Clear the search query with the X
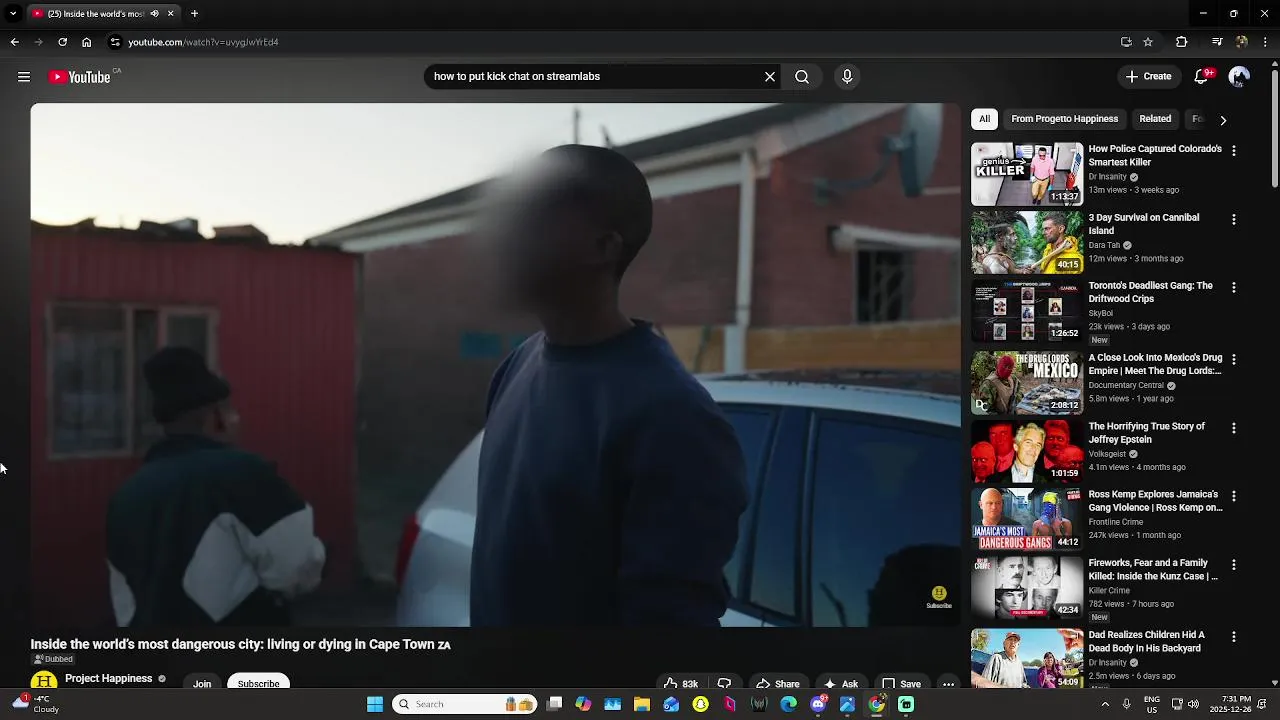This screenshot has height=720, width=1280. pos(770,77)
